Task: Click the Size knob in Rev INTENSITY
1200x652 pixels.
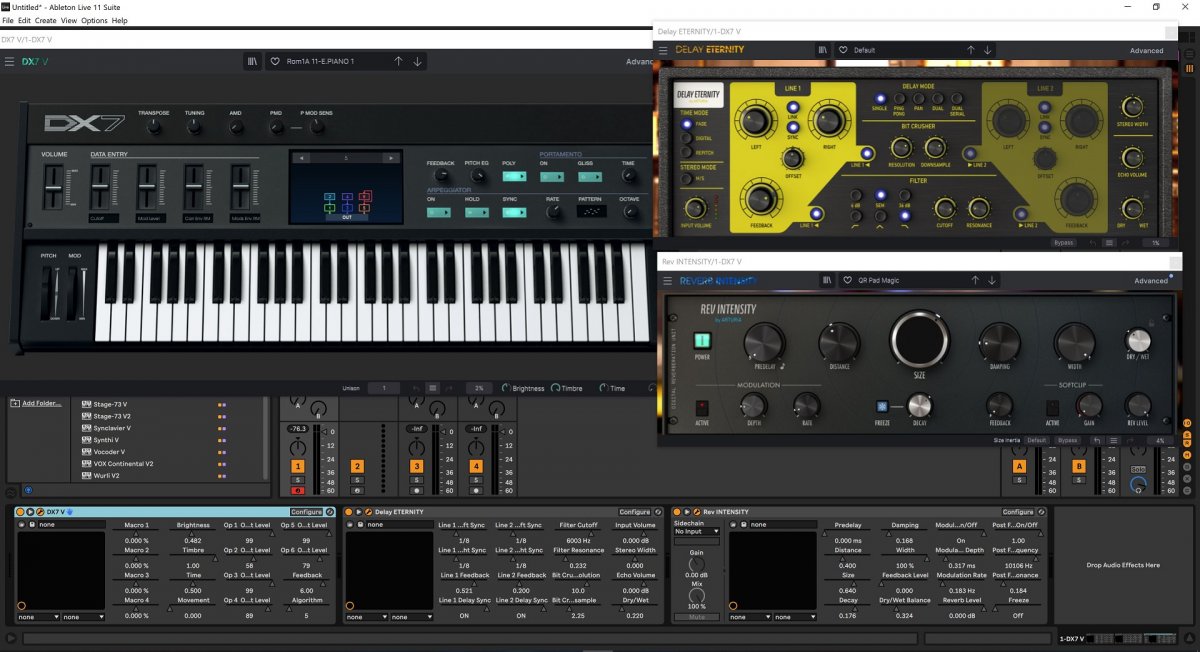Action: point(920,341)
